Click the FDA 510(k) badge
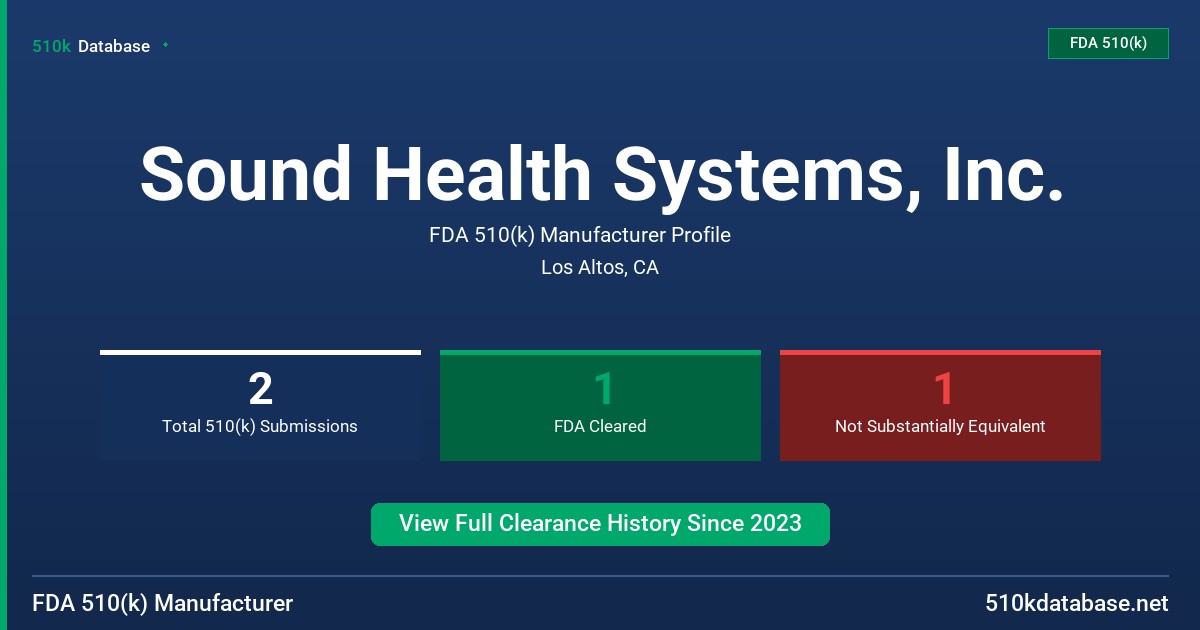Viewport: 1200px width, 630px height. pos(1108,43)
